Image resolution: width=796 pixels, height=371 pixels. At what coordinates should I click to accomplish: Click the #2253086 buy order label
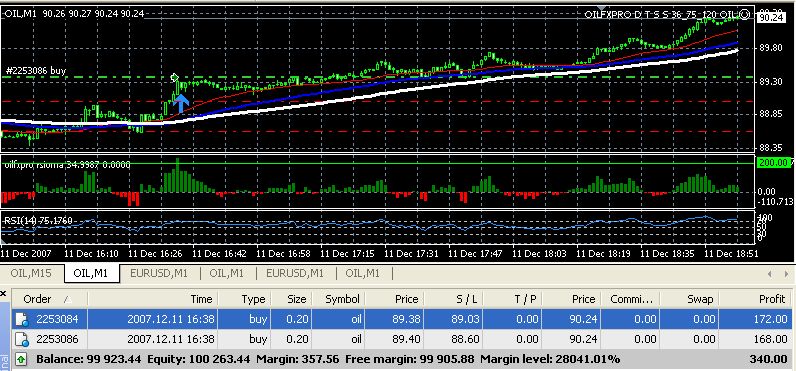tap(35, 71)
